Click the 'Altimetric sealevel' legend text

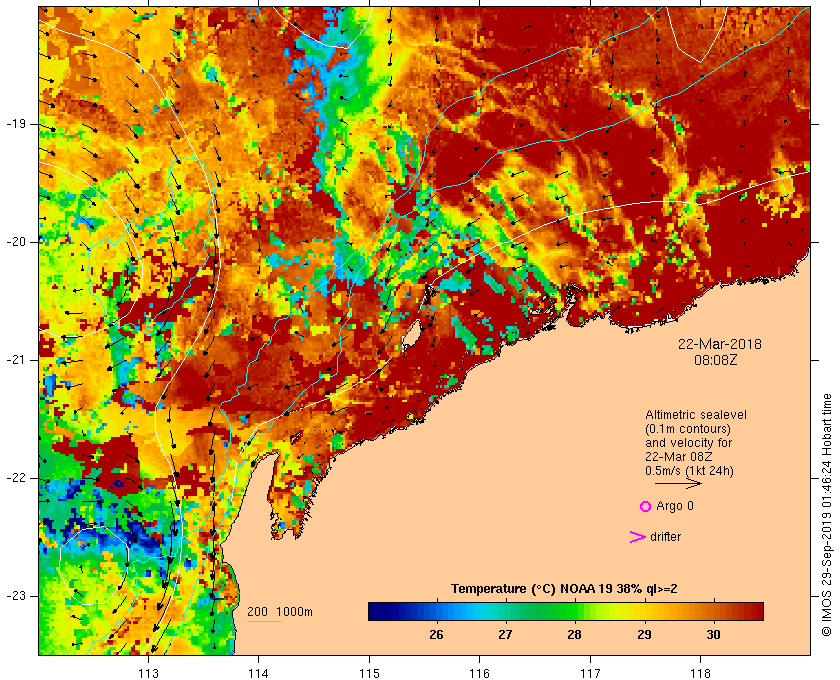click(696, 415)
